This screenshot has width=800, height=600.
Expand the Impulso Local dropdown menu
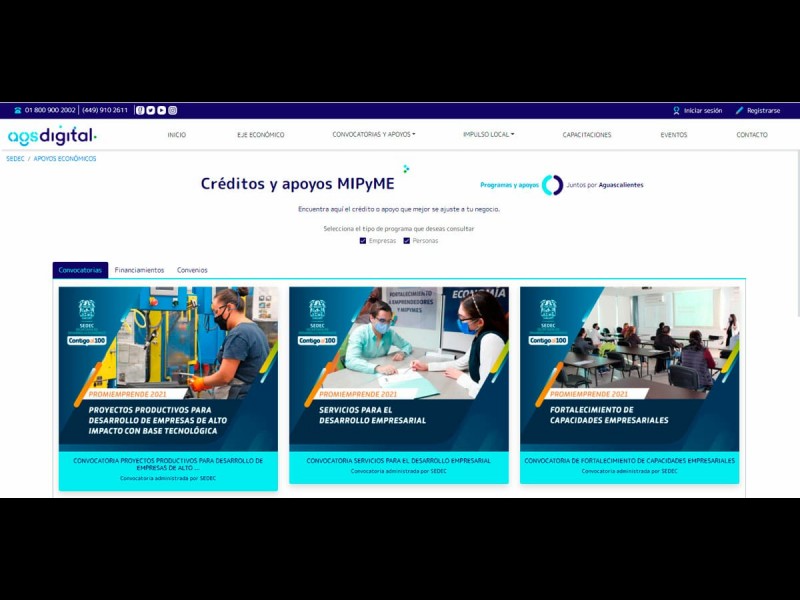tap(488, 134)
